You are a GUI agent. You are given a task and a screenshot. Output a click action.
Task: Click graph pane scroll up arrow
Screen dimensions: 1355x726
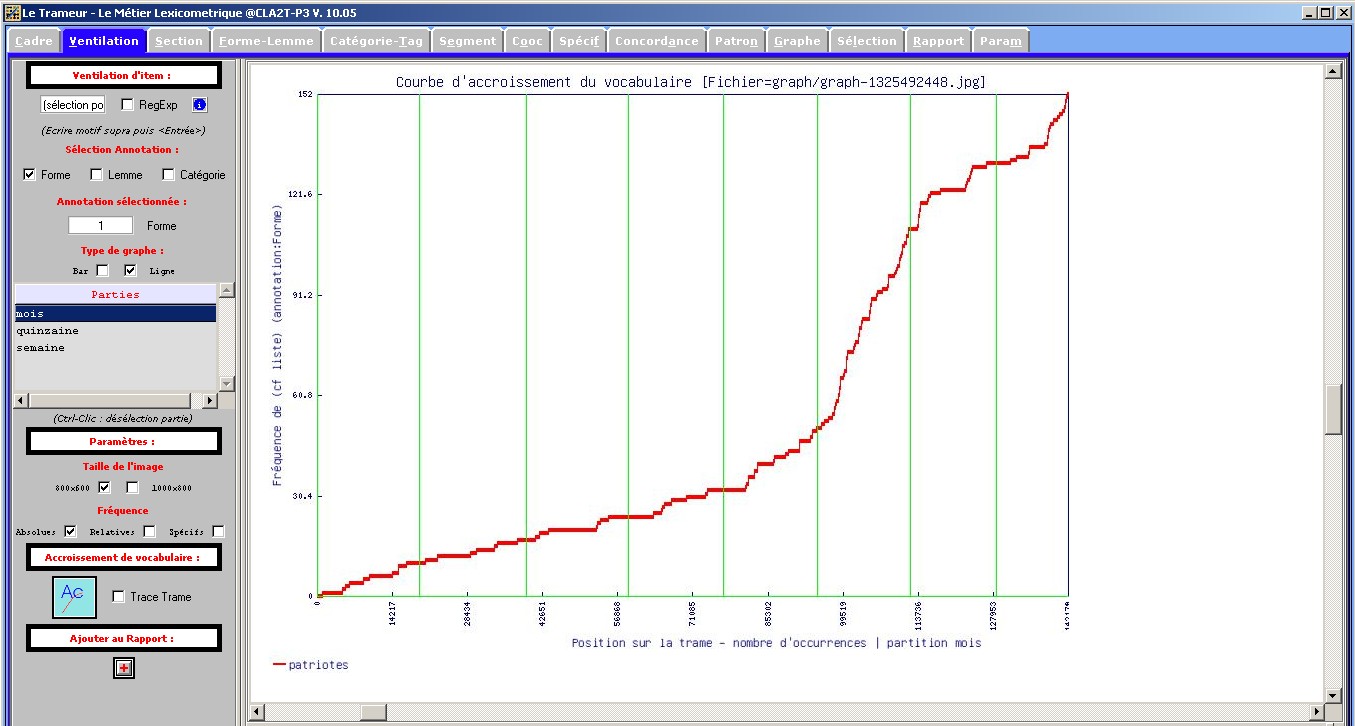click(x=1332, y=72)
